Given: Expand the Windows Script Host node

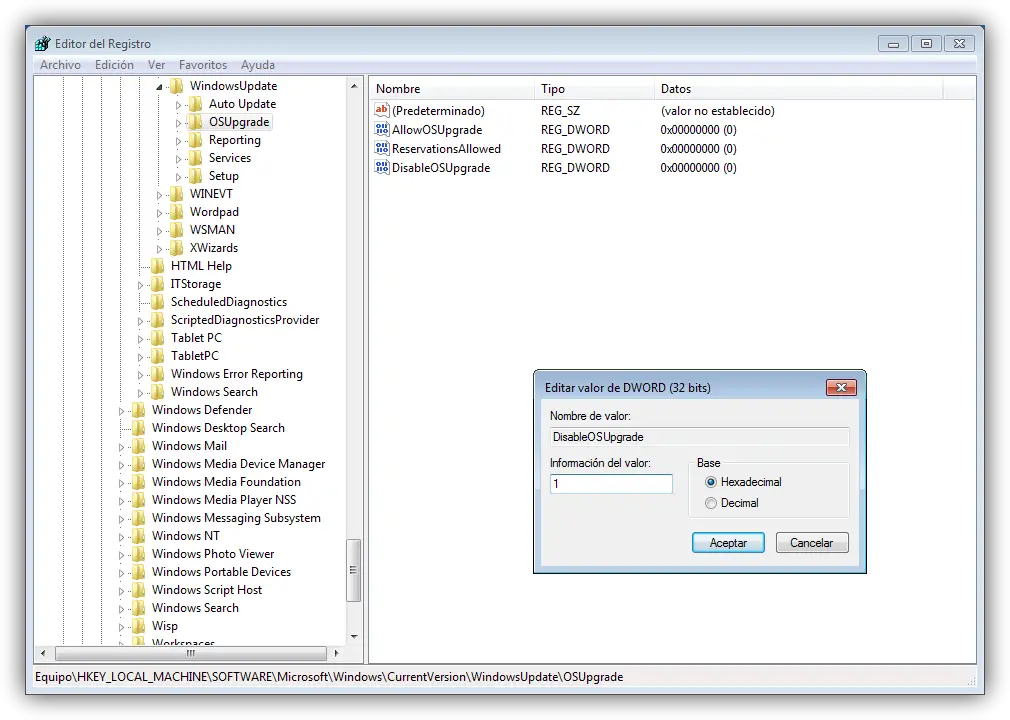Looking at the screenshot, I should 121,591.
